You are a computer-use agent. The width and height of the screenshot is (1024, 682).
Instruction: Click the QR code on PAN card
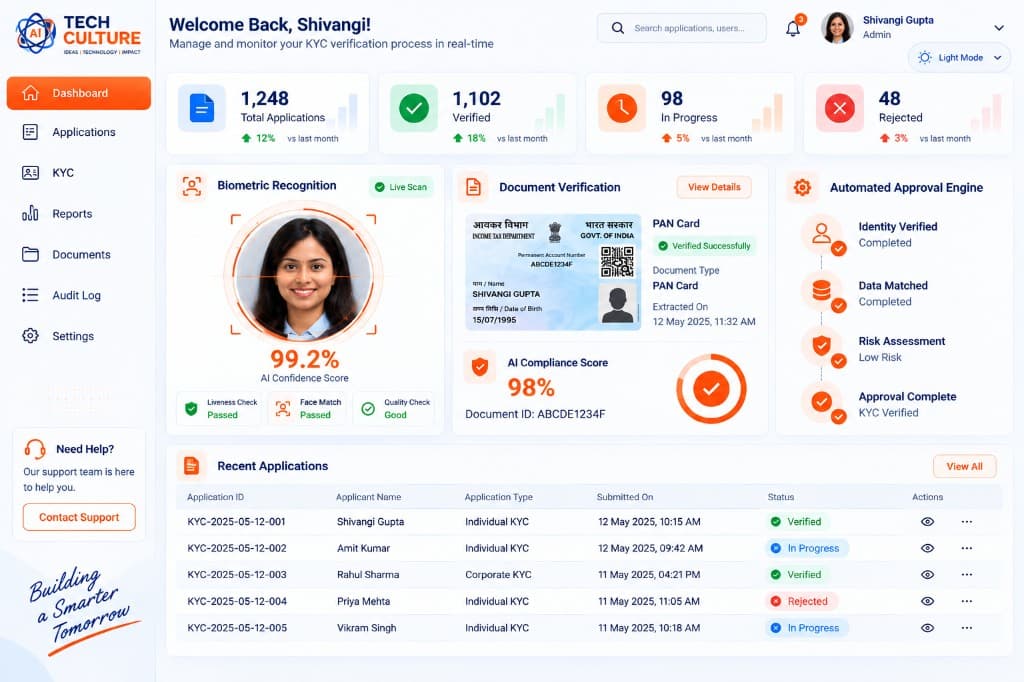617,262
